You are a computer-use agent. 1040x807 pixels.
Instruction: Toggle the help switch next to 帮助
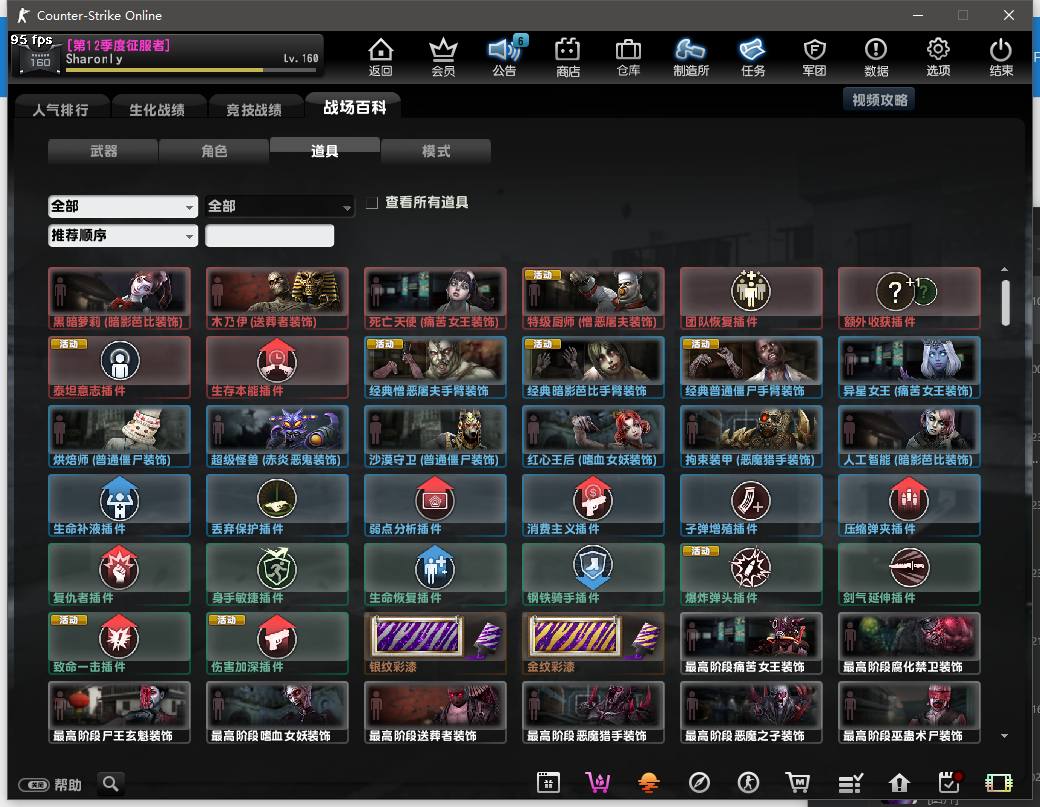34,784
